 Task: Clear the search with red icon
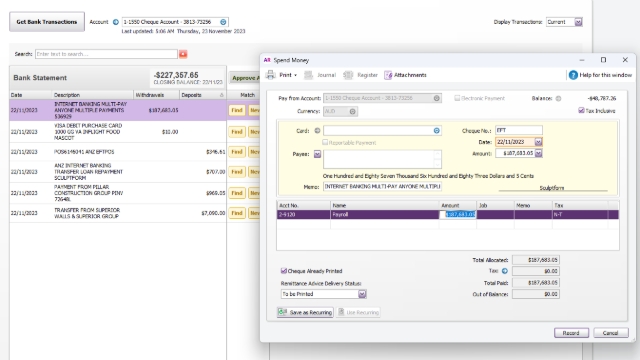click(x=183, y=54)
